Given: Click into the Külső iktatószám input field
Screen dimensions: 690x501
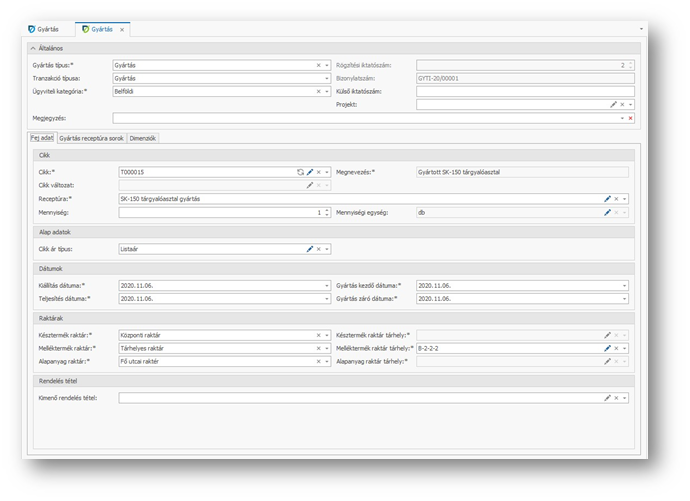Looking at the screenshot, I should coord(525,91).
